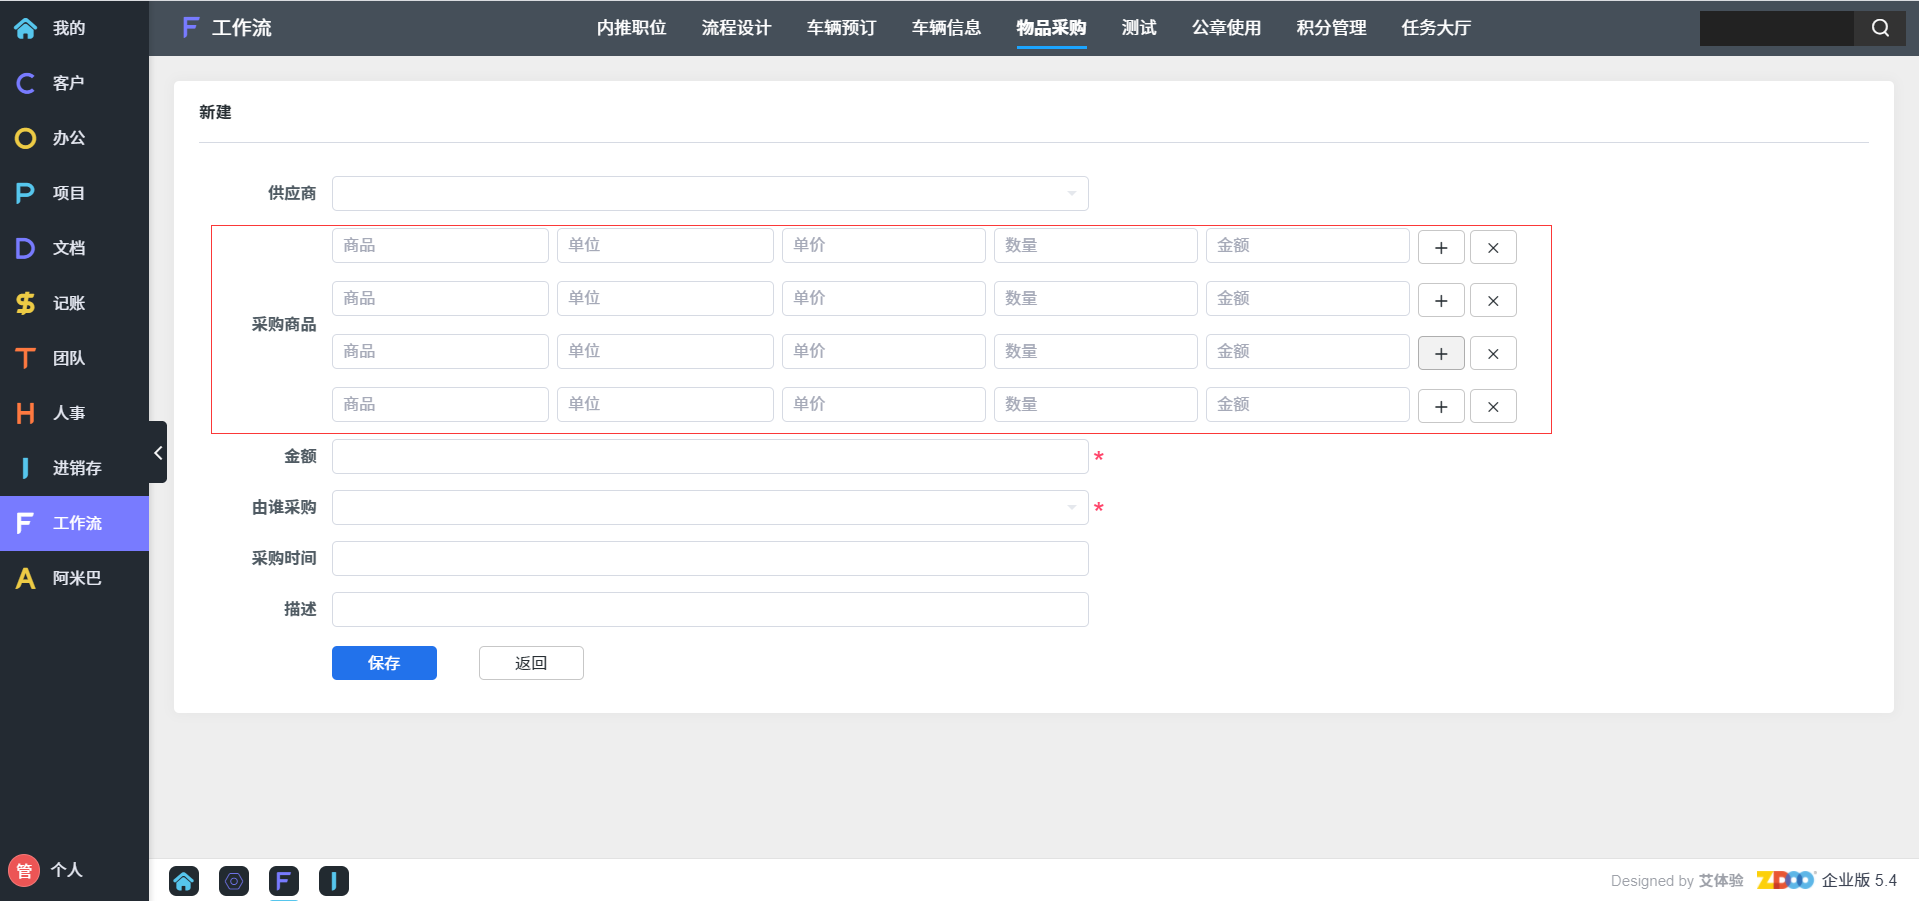Open the 我的 home sidebar icon
Viewport: 1919px width, 901px height.
coord(26,28)
